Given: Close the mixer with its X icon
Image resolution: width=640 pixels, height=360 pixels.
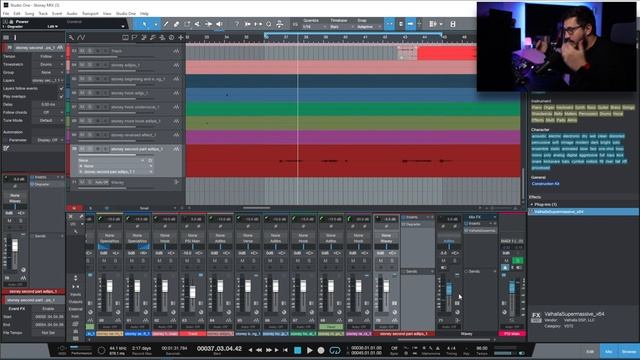Looking at the screenshot, I should (x=70, y=217).
